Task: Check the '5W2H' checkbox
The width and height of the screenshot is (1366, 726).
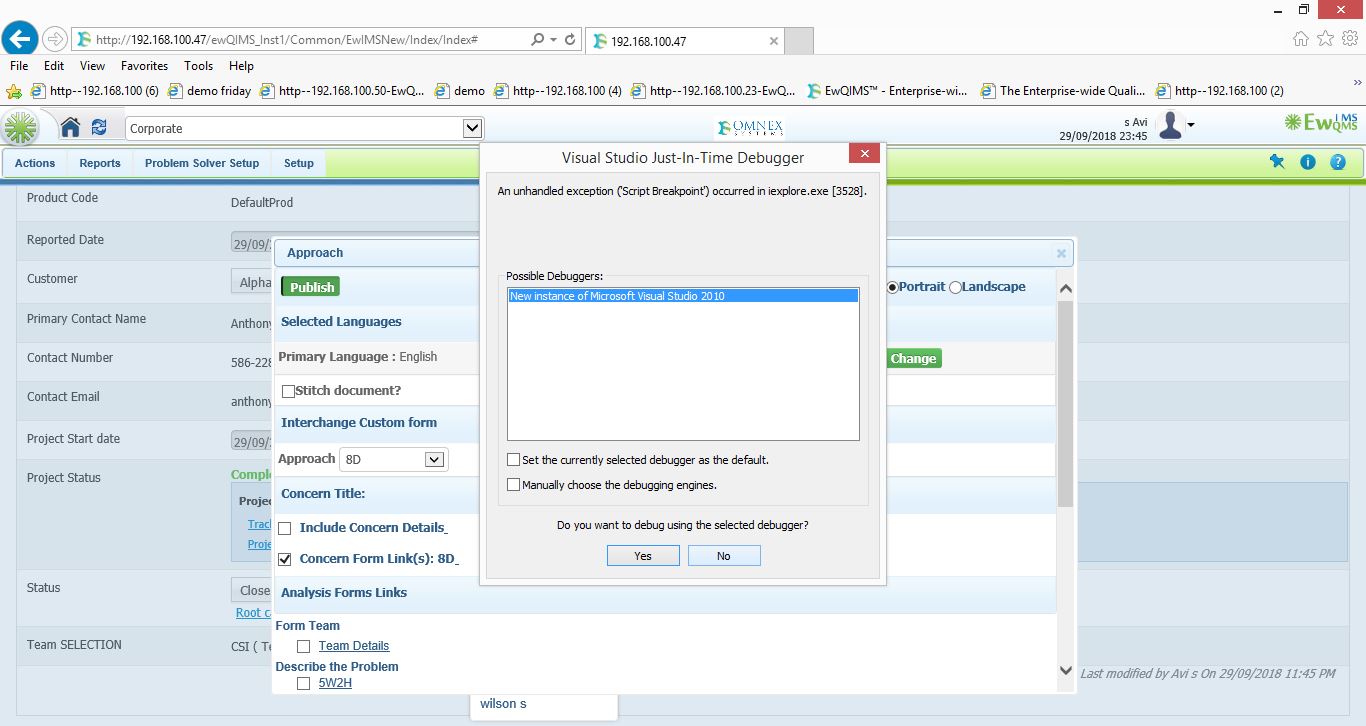Action: tap(304, 684)
